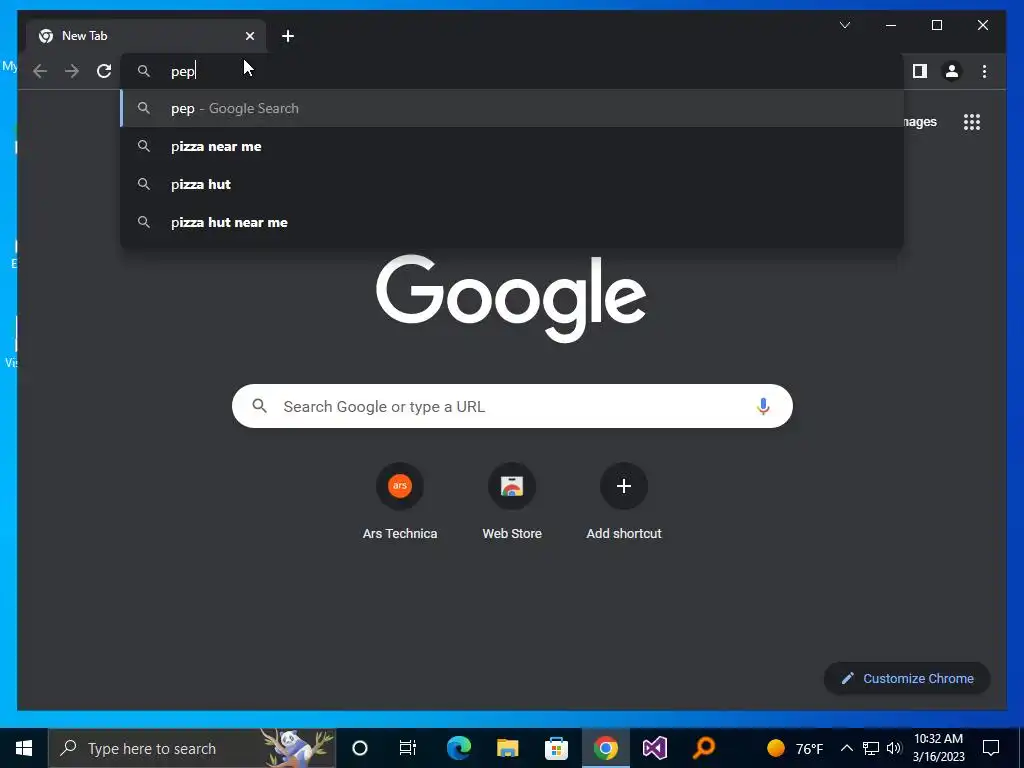The width and height of the screenshot is (1024, 768).
Task: Open File Explorer from taskbar
Action: point(507,748)
